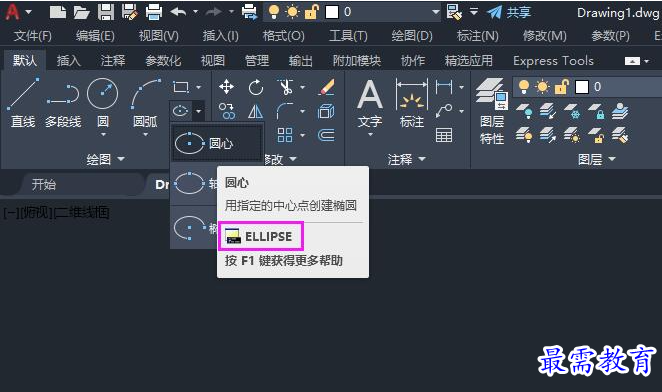Select the Rotate tool icon

(x=255, y=87)
